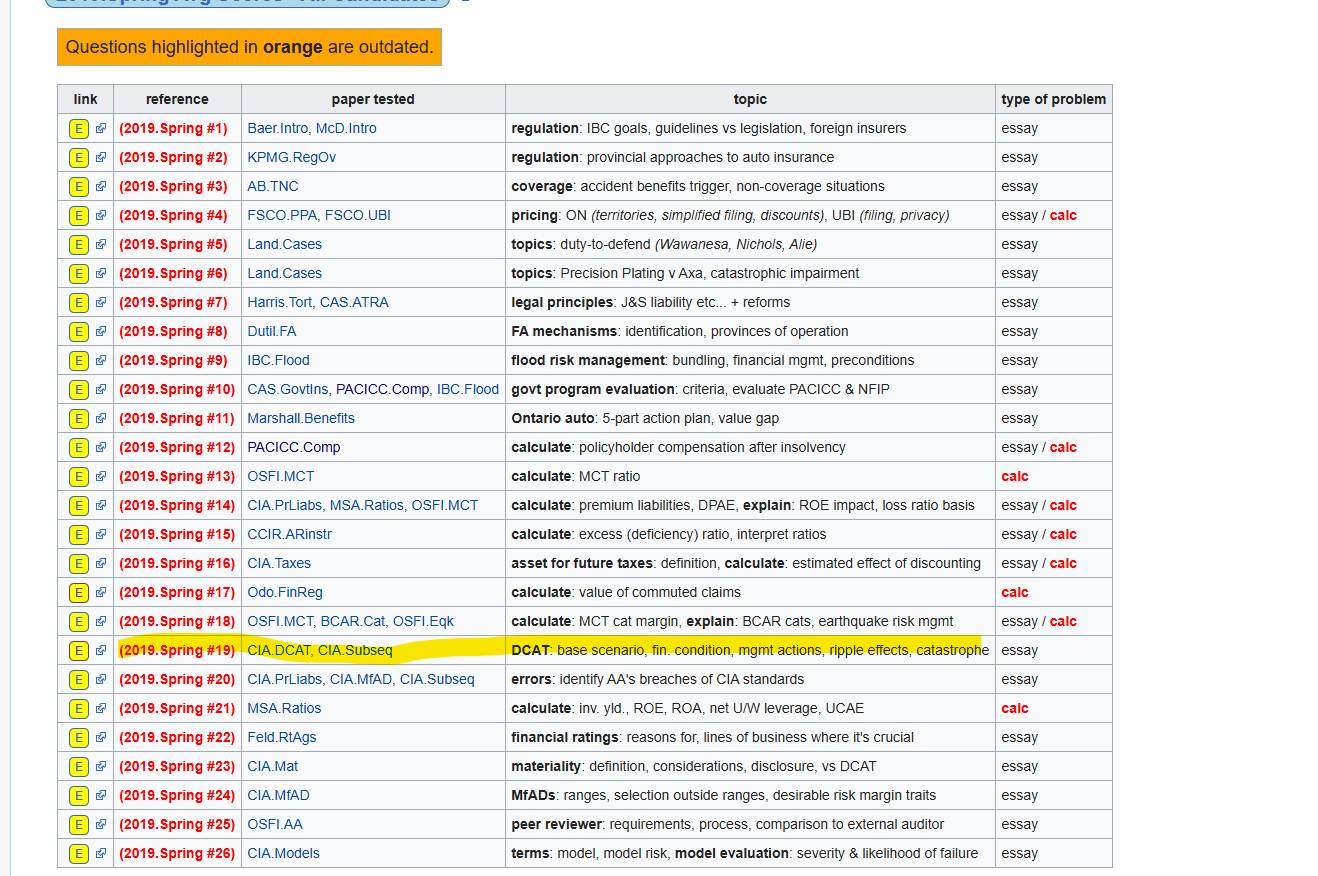Viewport: 1318px width, 876px height.
Task: Click reference link (2019.Spring #15)
Action: pyautogui.click(x=177, y=534)
